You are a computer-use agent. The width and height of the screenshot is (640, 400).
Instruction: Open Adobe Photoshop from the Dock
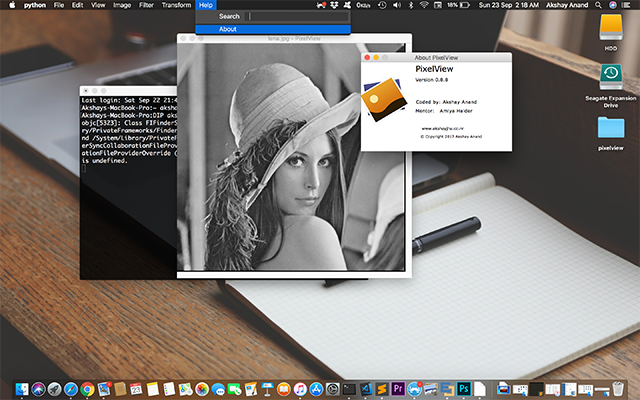[x=464, y=389]
